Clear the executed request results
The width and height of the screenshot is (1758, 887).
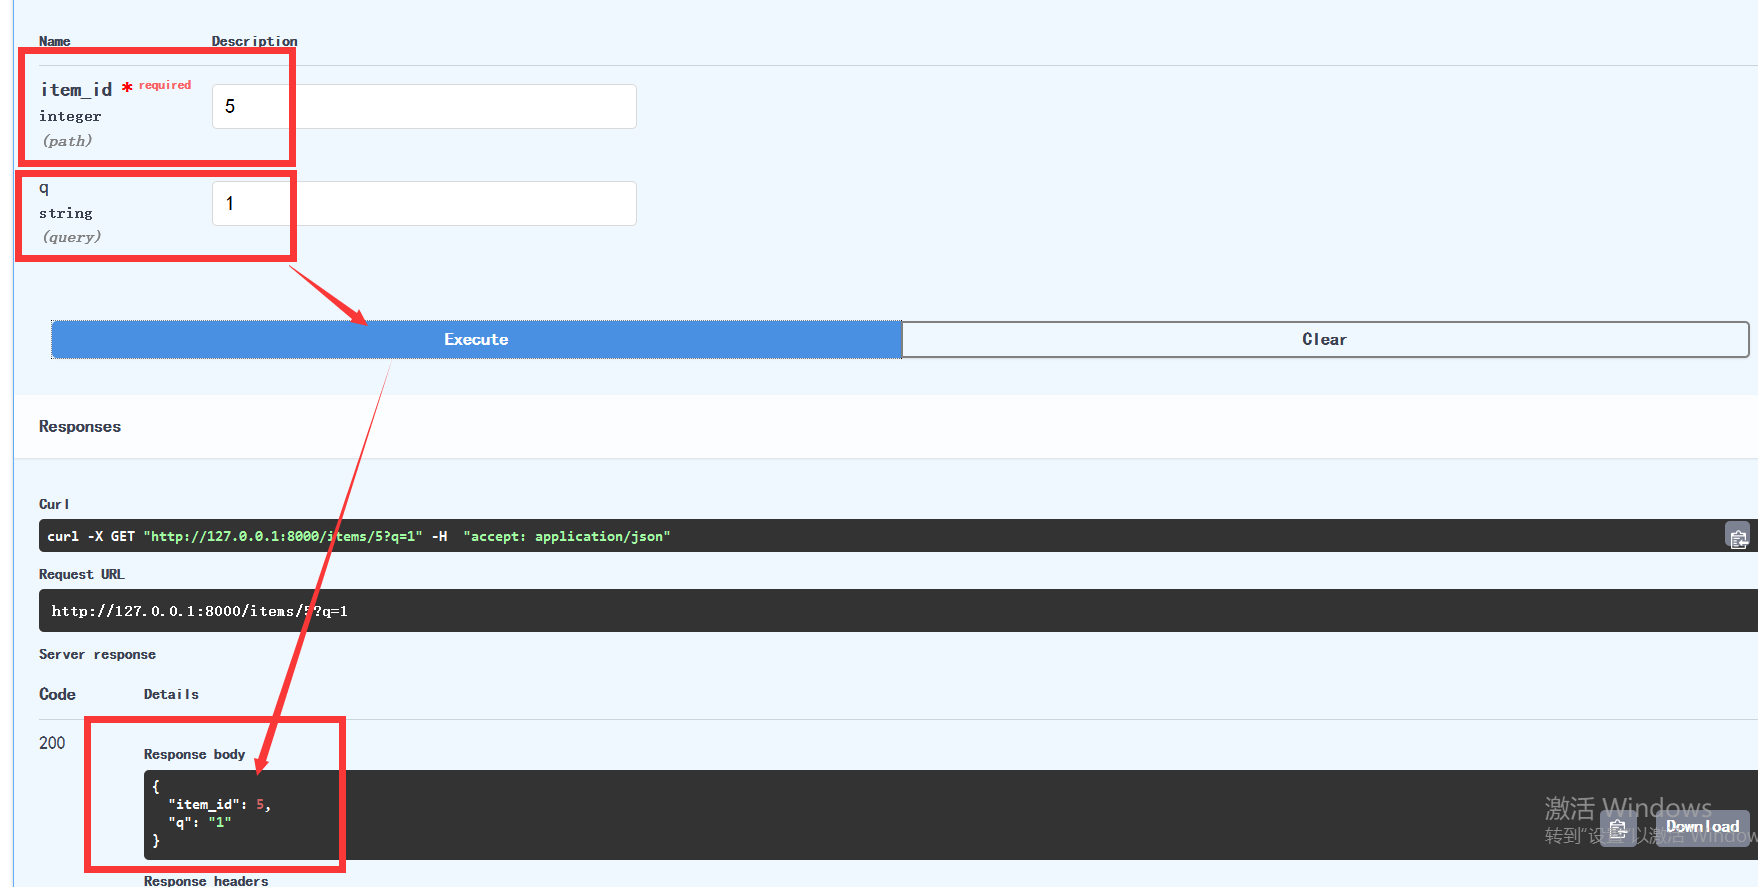pos(1325,340)
